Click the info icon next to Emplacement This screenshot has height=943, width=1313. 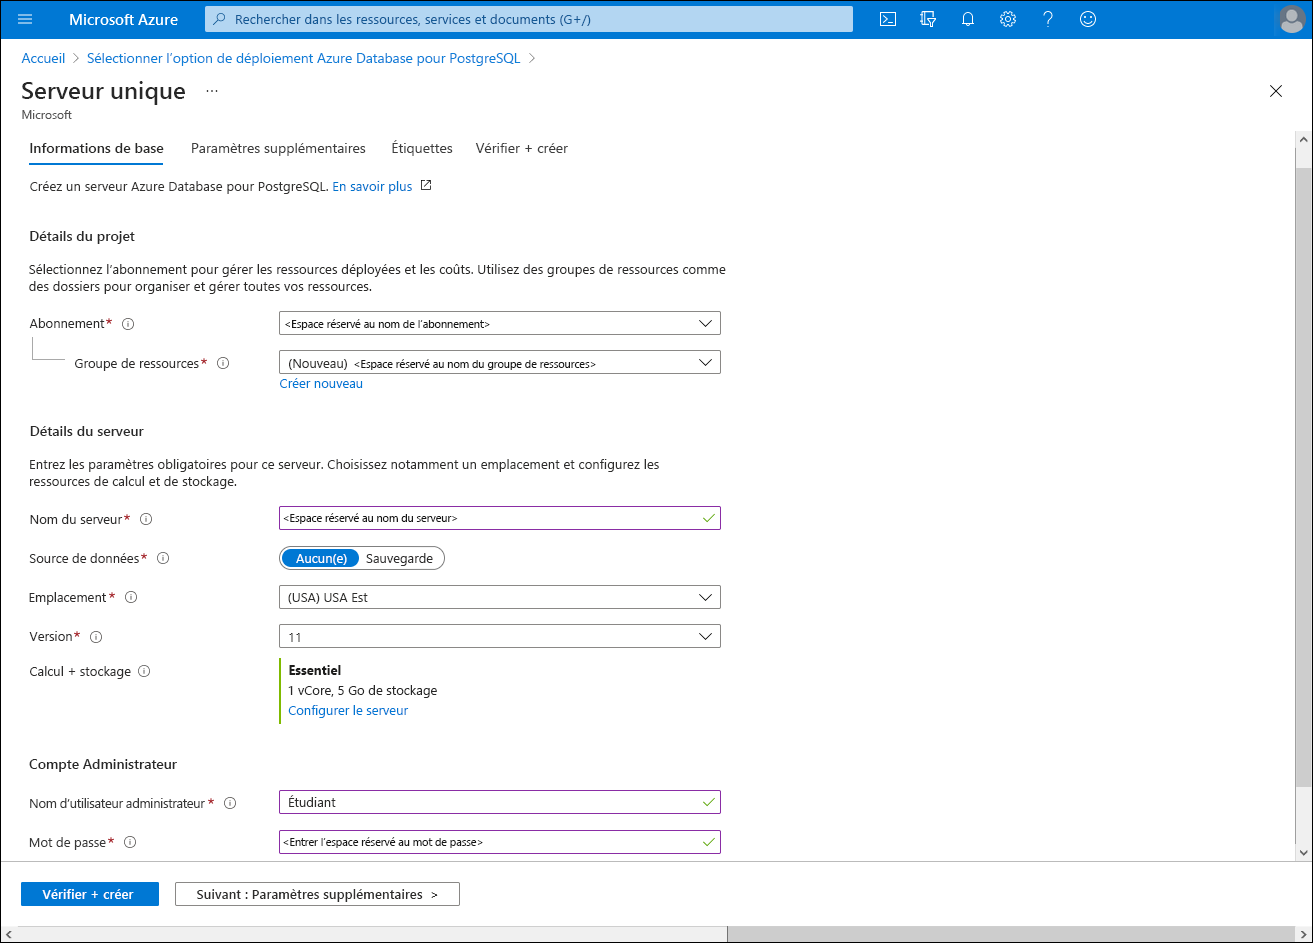[x=131, y=597]
